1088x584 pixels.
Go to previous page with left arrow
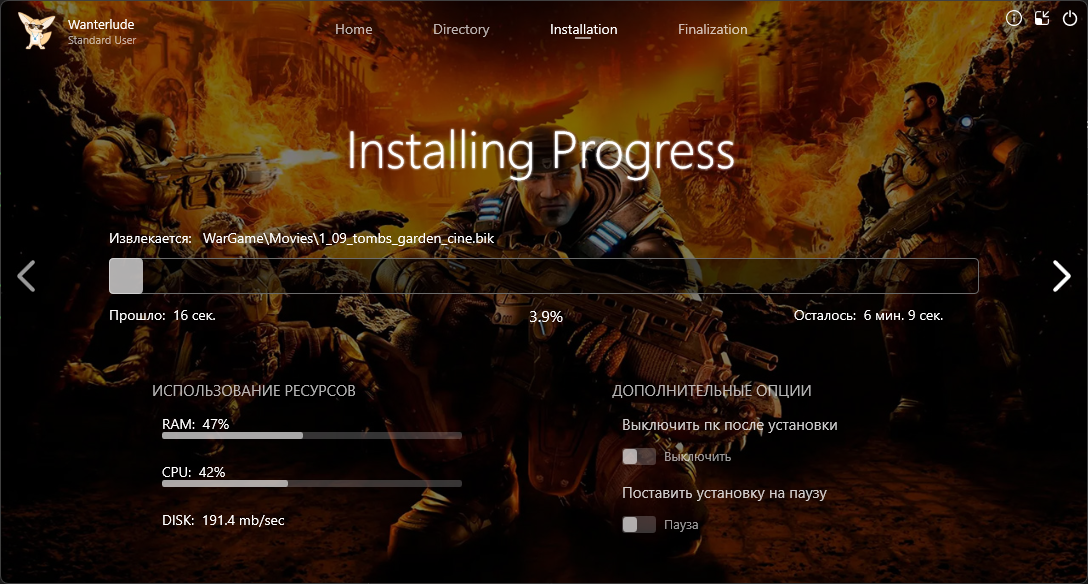(26, 276)
